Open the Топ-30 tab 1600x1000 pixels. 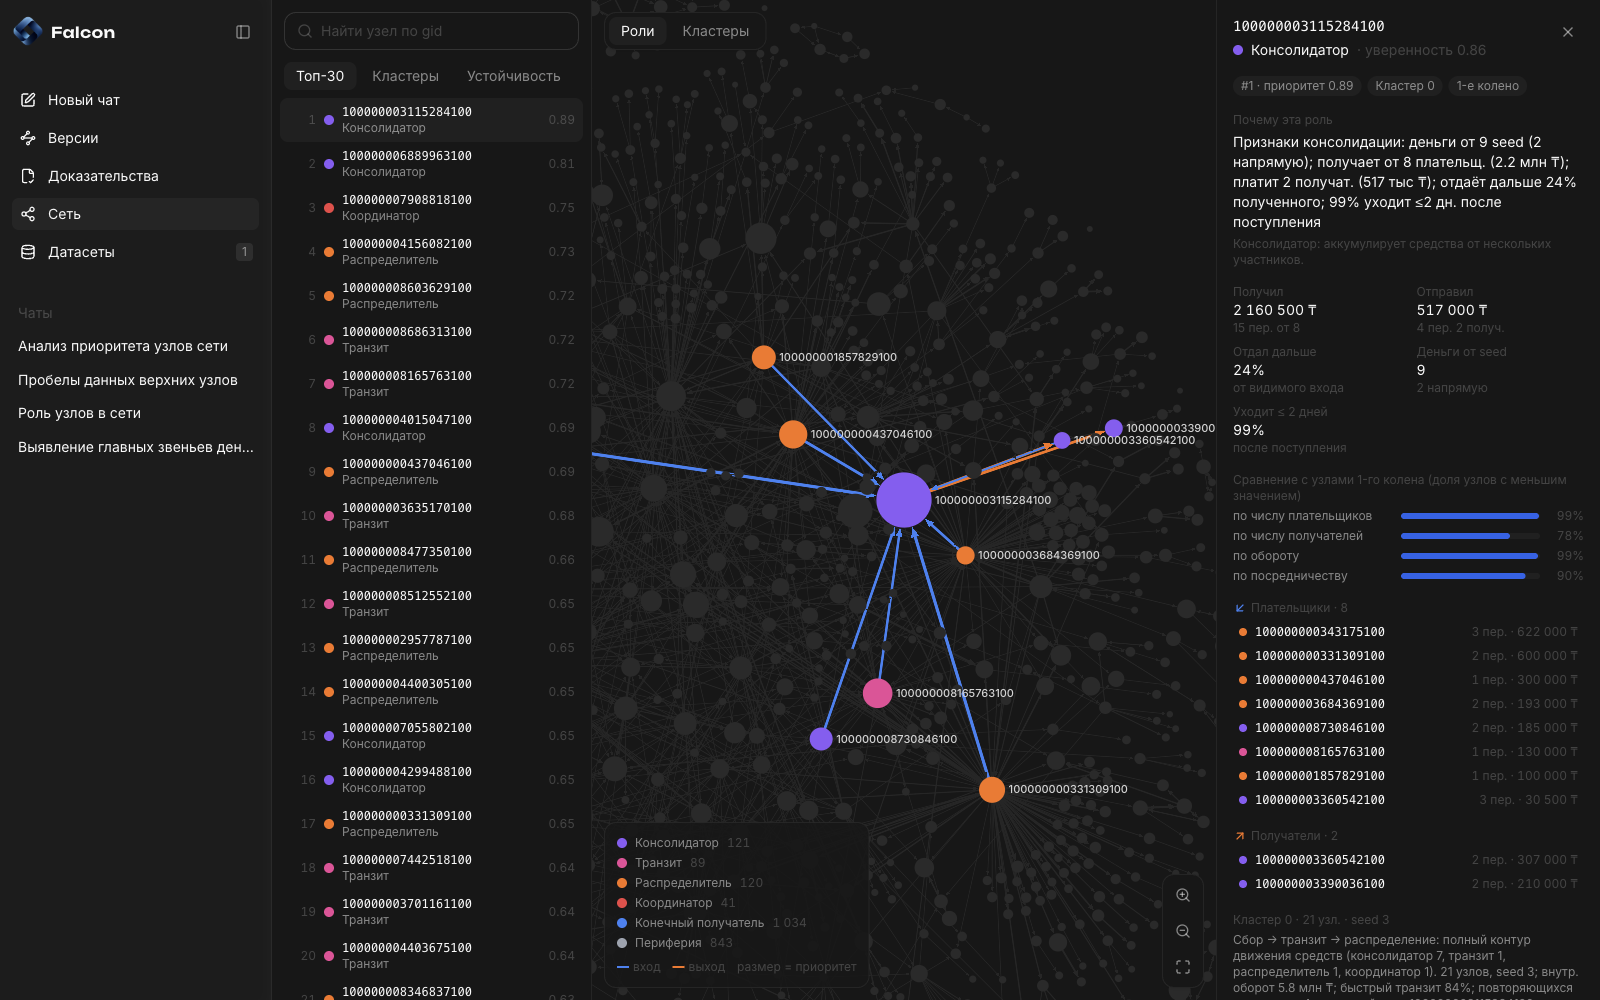point(320,76)
